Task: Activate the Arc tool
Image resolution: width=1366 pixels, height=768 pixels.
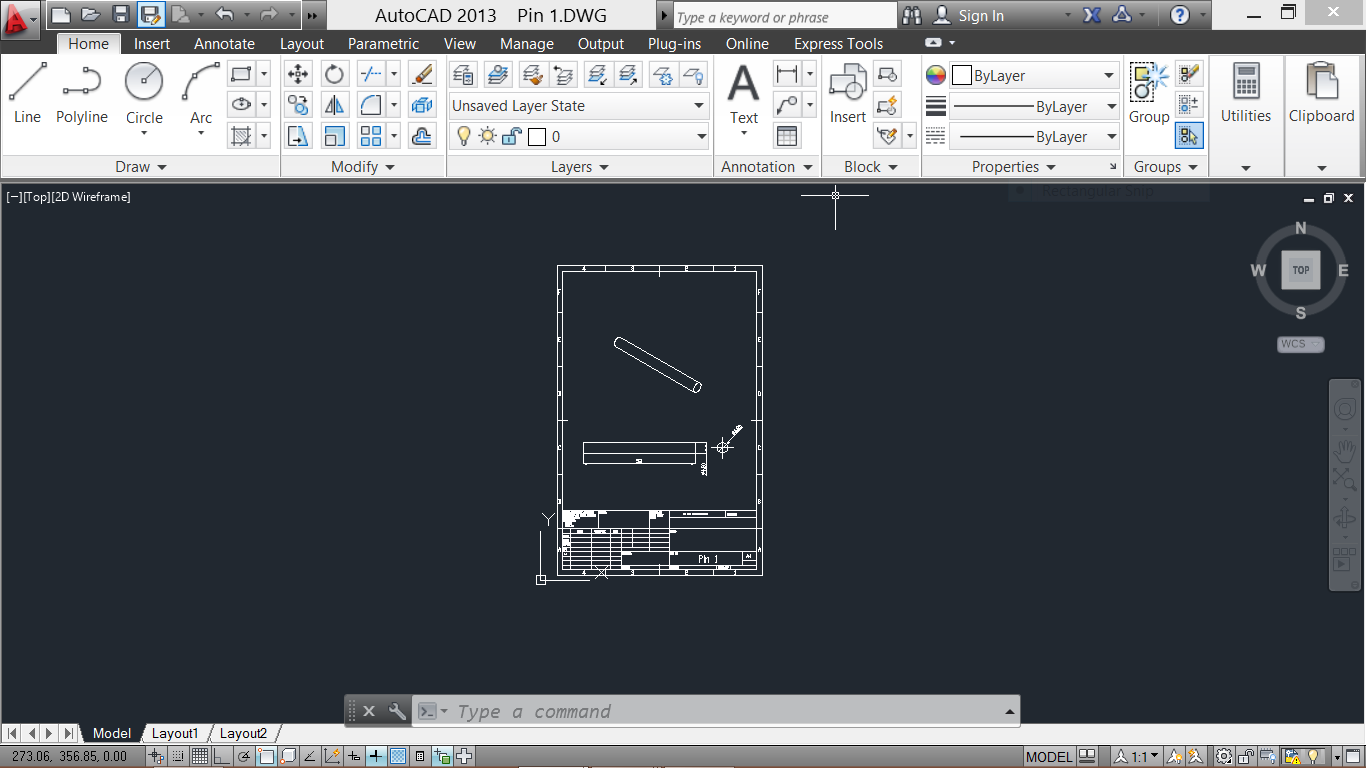Action: coord(201,93)
